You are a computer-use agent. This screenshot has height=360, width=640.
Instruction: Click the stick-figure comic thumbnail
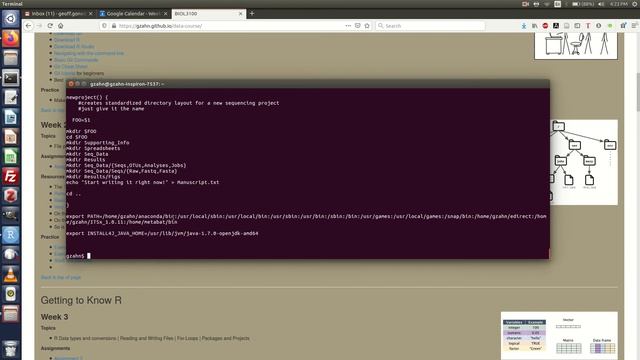576,46
